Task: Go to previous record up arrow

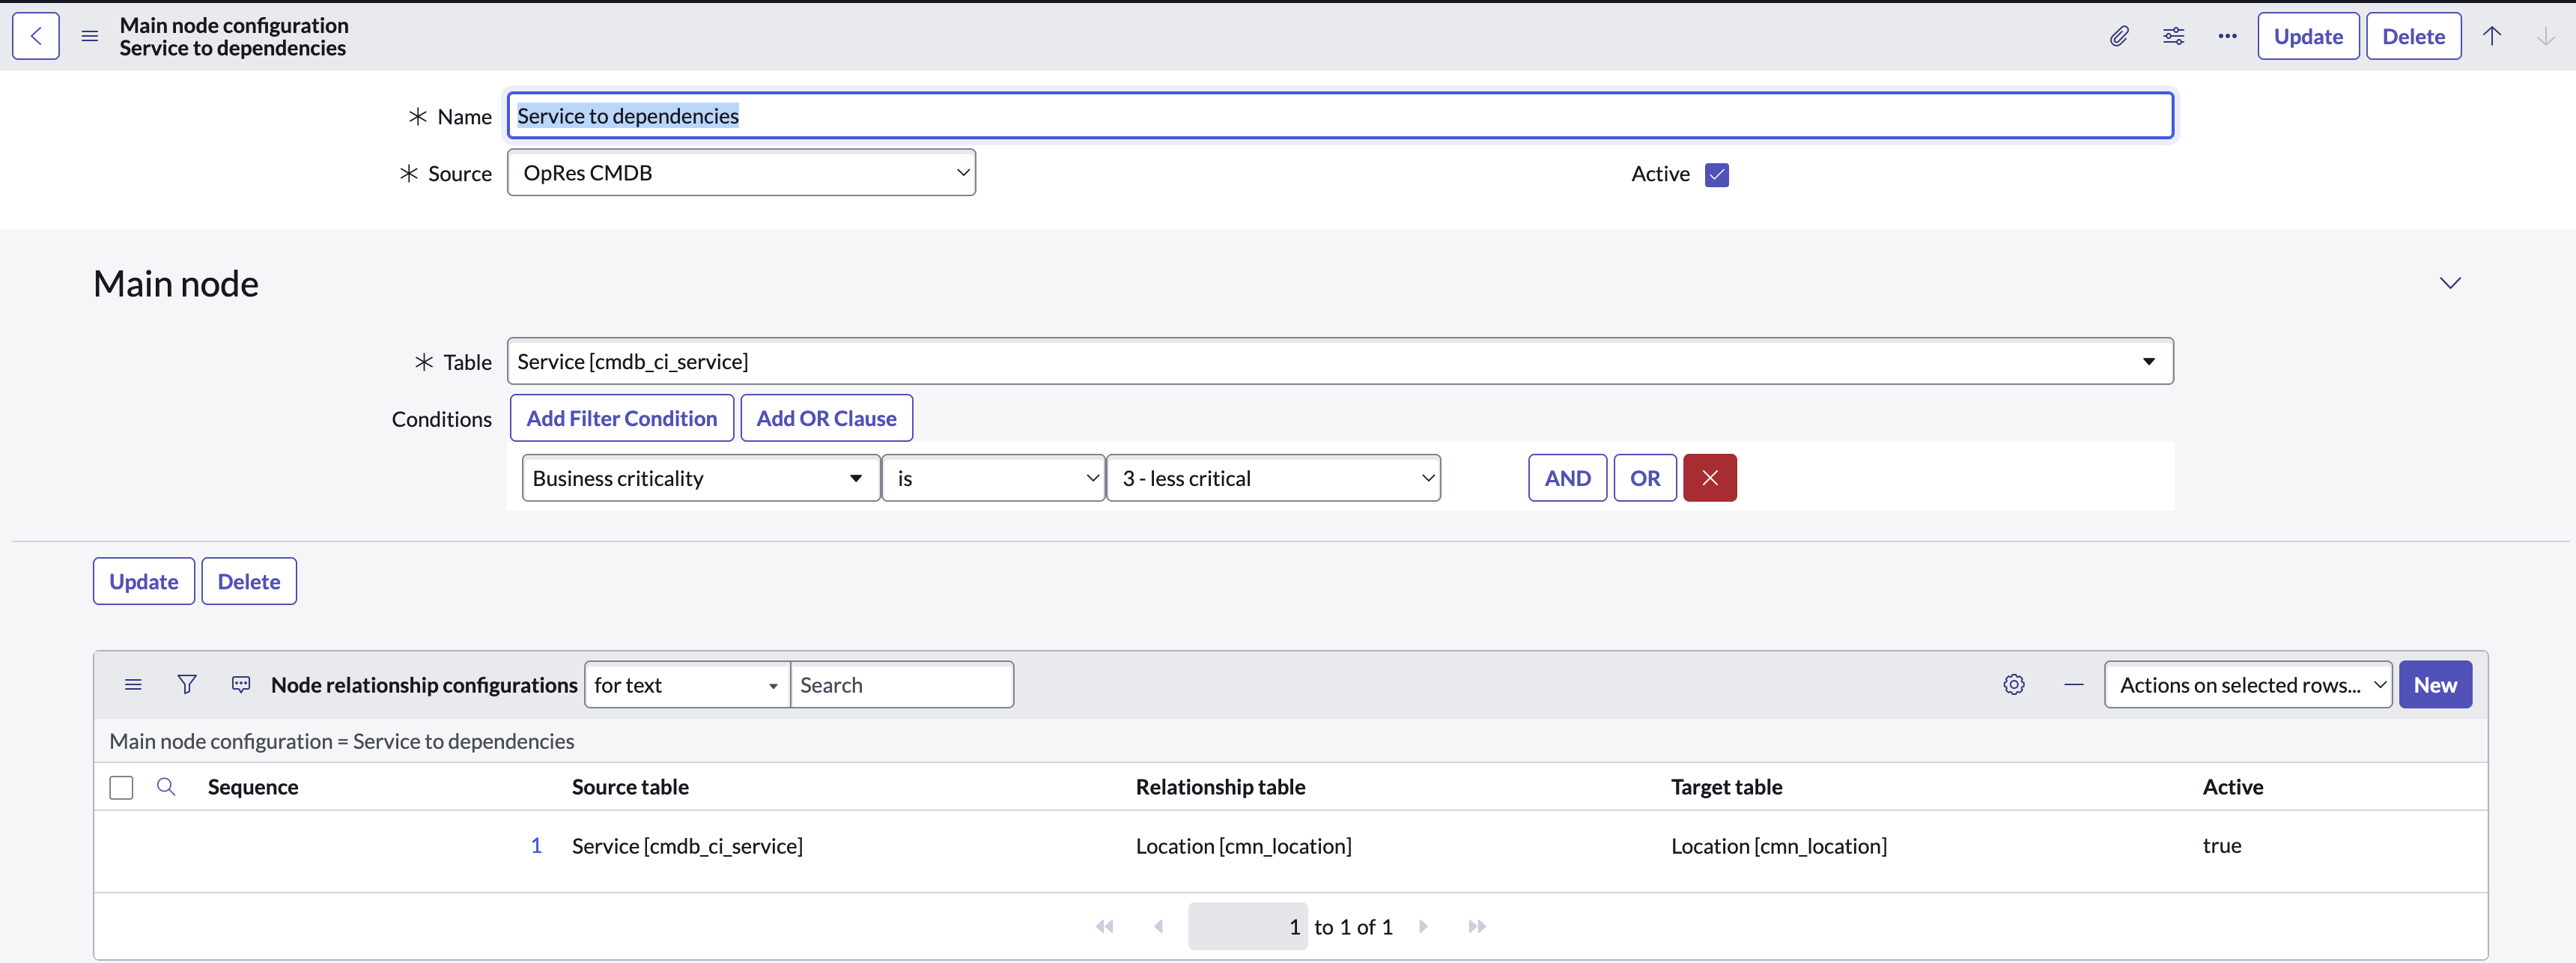Action: [x=2491, y=36]
